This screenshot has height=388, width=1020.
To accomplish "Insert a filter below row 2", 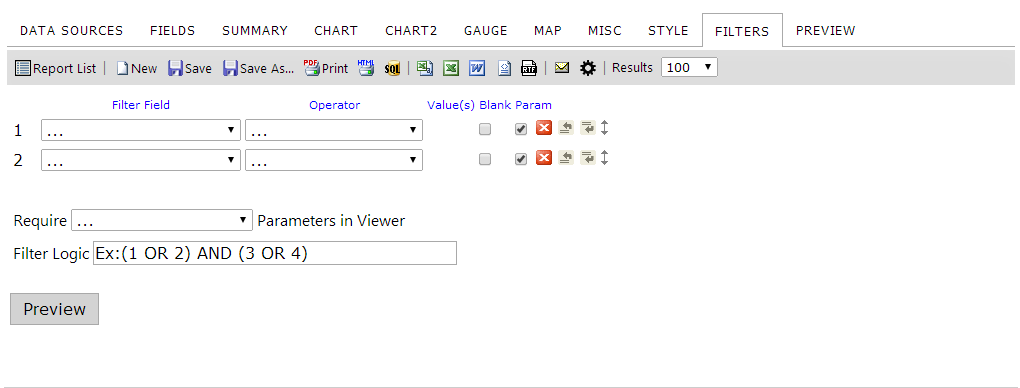I will (588, 158).
